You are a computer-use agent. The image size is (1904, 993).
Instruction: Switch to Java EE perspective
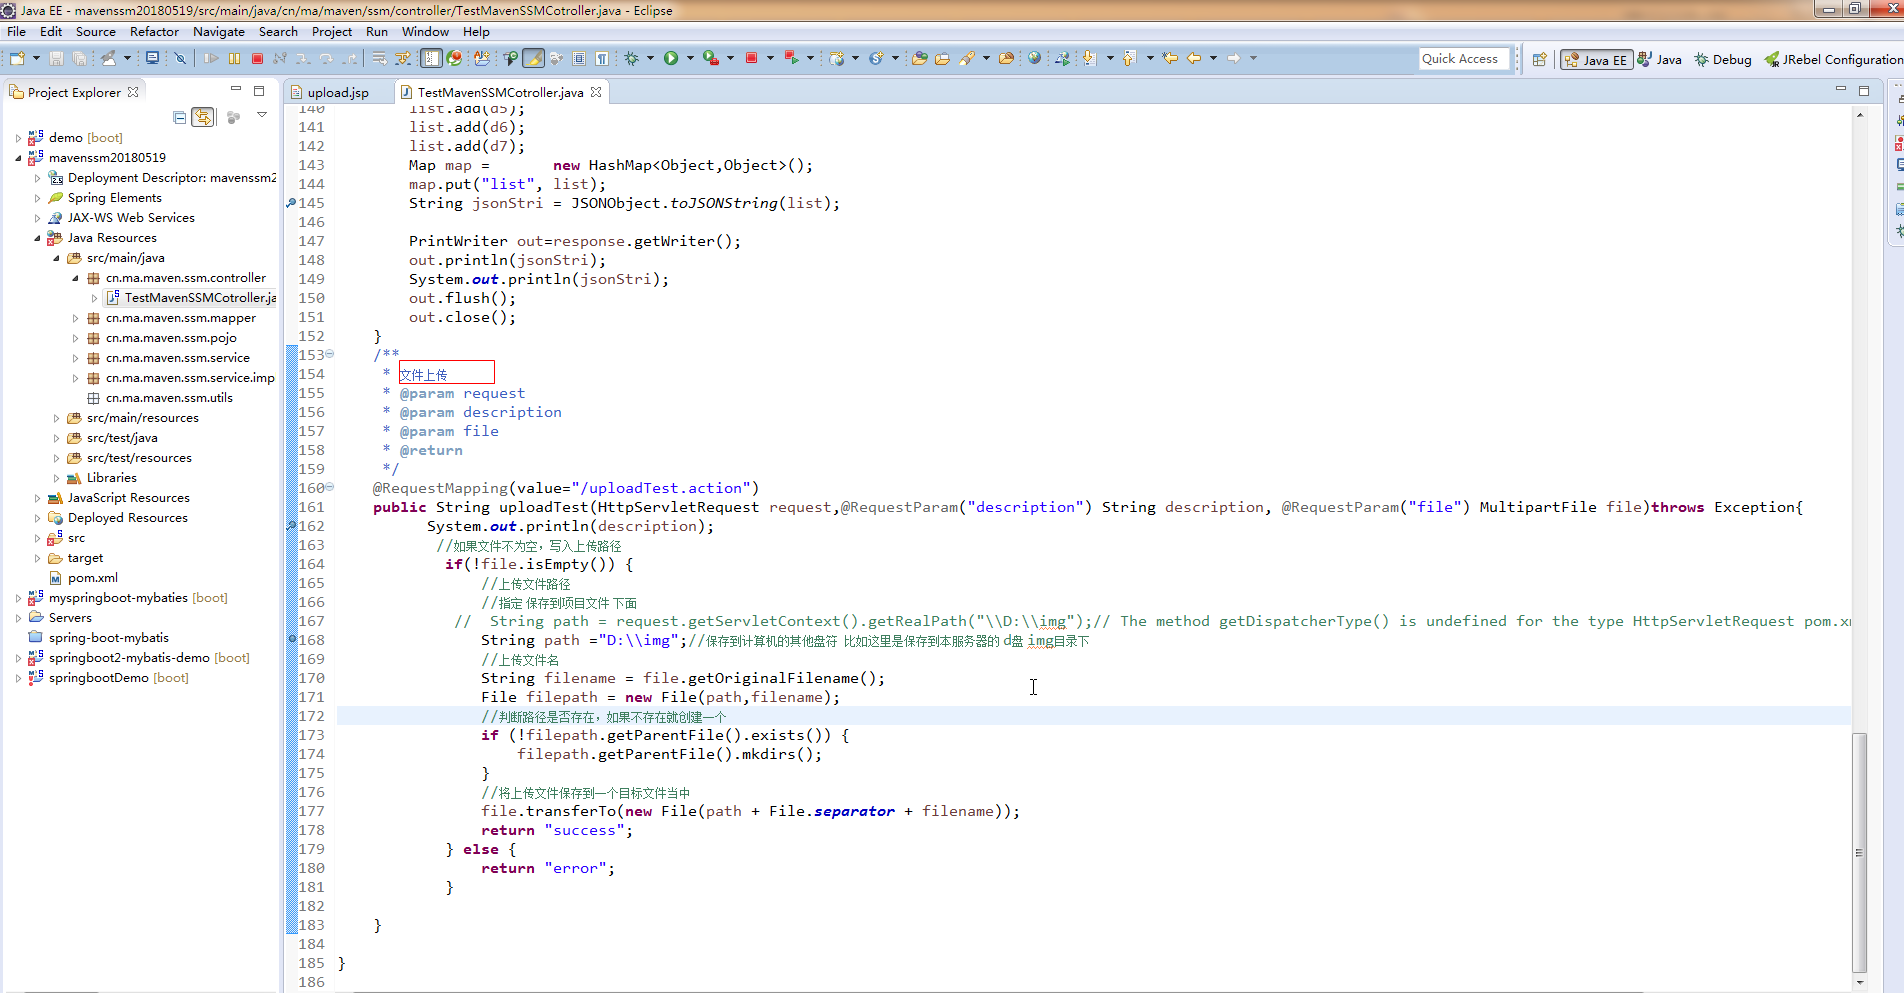1596,60
